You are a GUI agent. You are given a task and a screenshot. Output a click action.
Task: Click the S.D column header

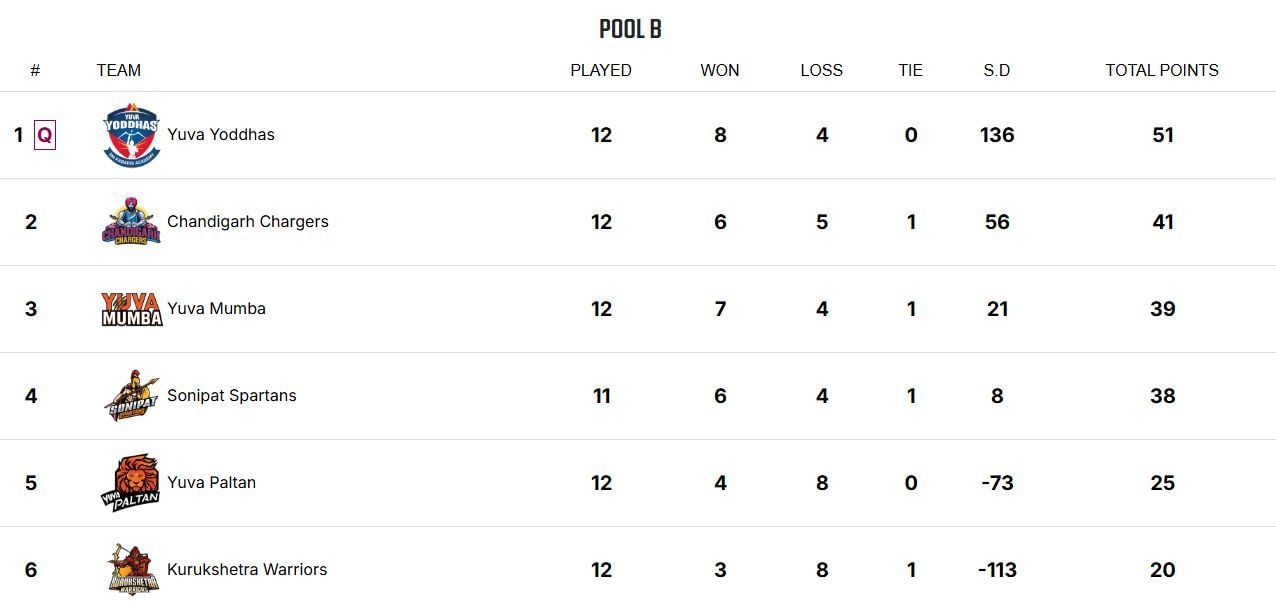coord(997,71)
